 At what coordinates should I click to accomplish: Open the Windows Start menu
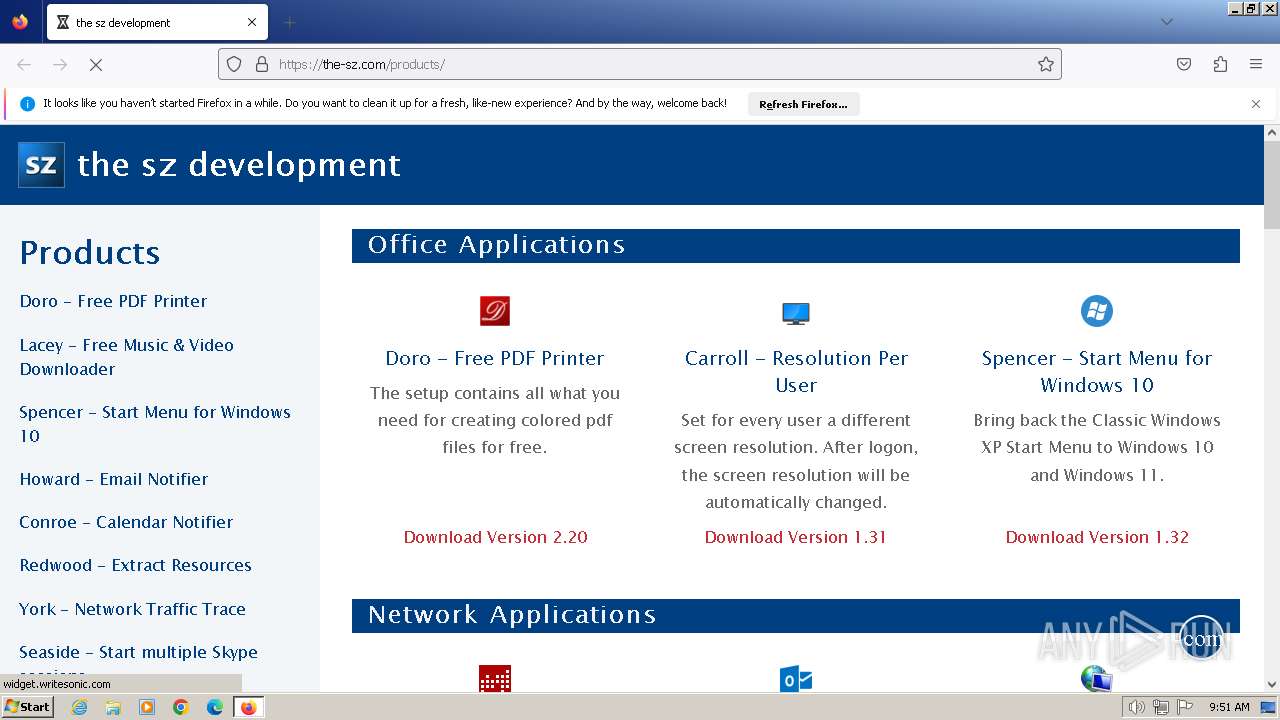coord(27,707)
